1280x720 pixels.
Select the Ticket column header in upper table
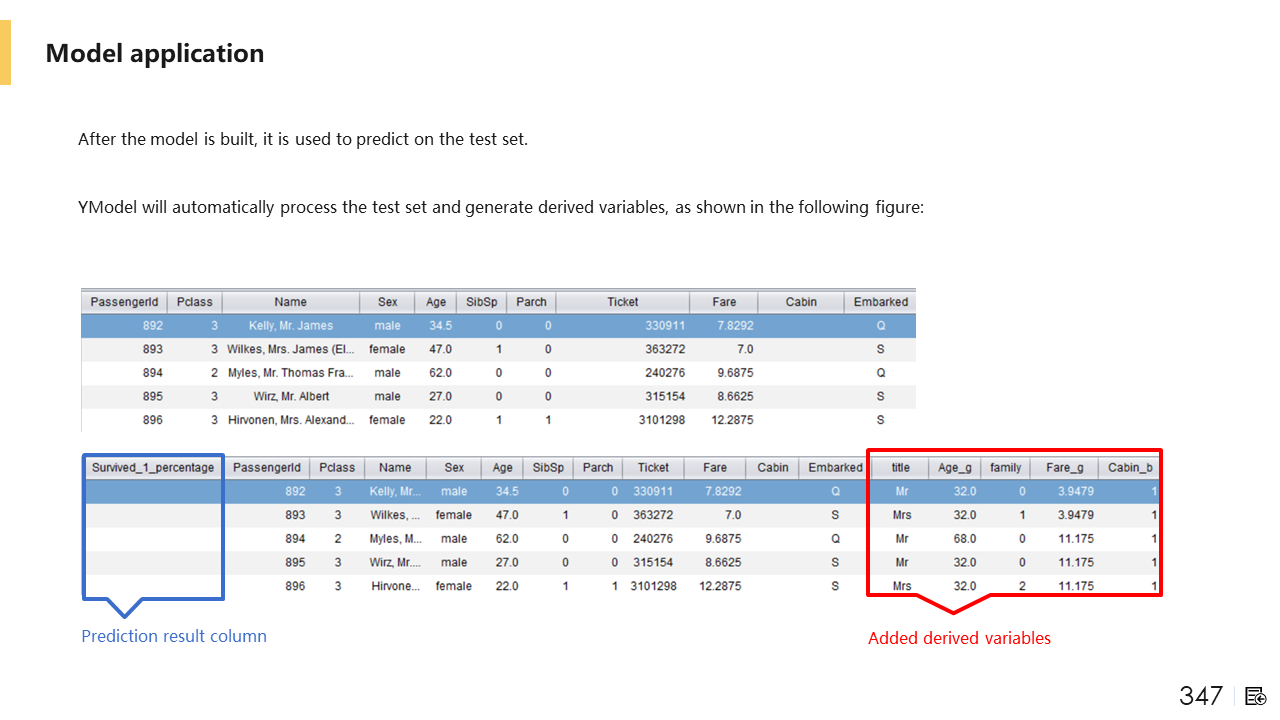pos(622,301)
